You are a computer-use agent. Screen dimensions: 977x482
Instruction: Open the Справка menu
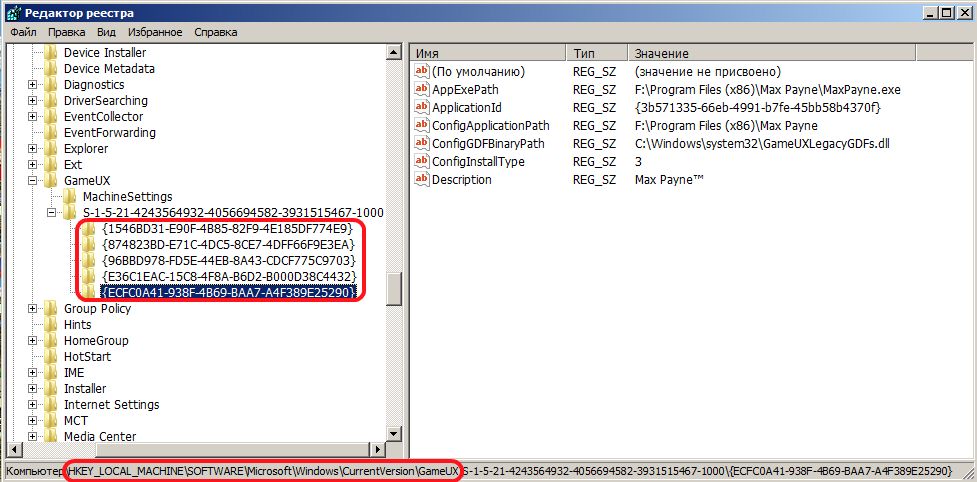pyautogui.click(x=216, y=32)
